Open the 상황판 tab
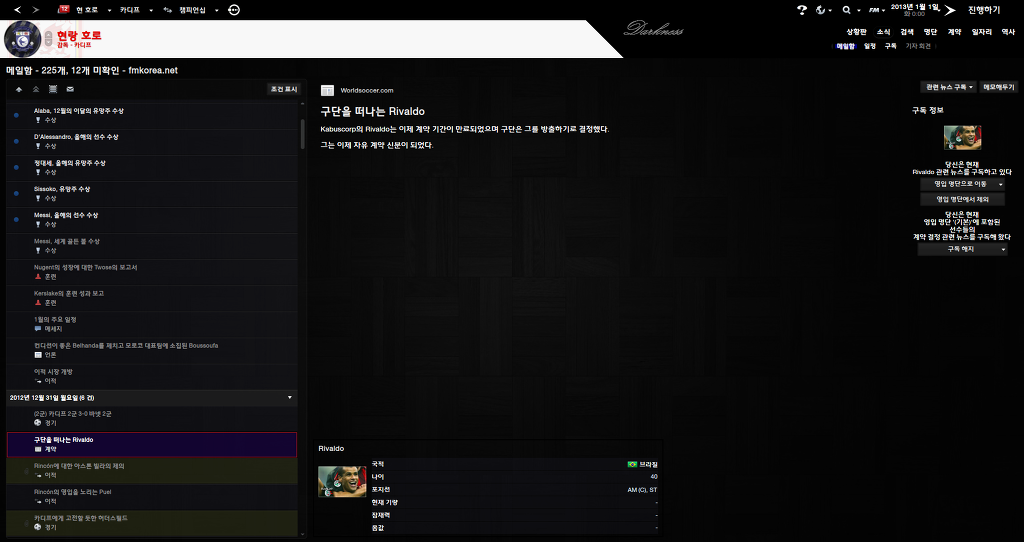The image size is (1024, 542). click(x=856, y=31)
